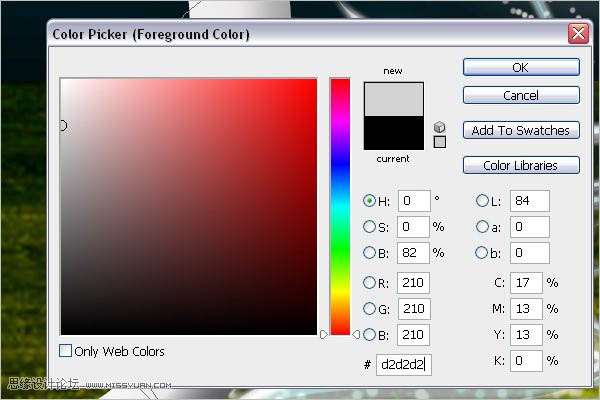Click the web-safe color cube warning icon

coord(440,127)
